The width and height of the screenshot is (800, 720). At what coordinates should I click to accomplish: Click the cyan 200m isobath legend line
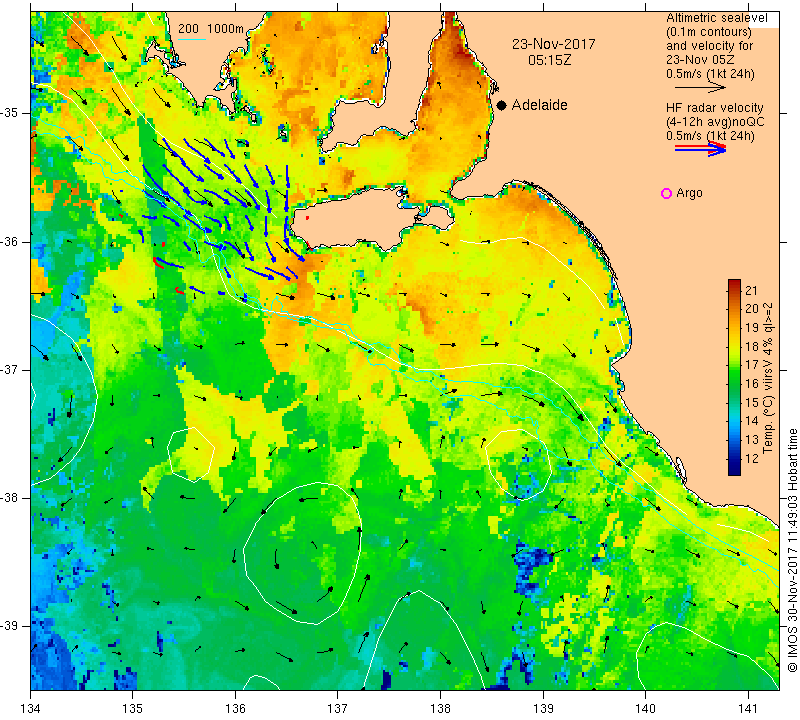coord(191,39)
